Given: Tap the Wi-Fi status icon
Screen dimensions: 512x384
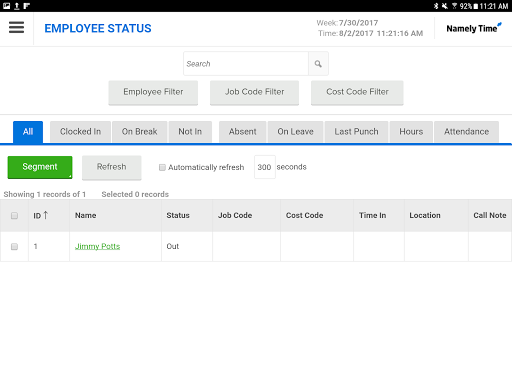Looking at the screenshot, I should click(x=454, y=6).
